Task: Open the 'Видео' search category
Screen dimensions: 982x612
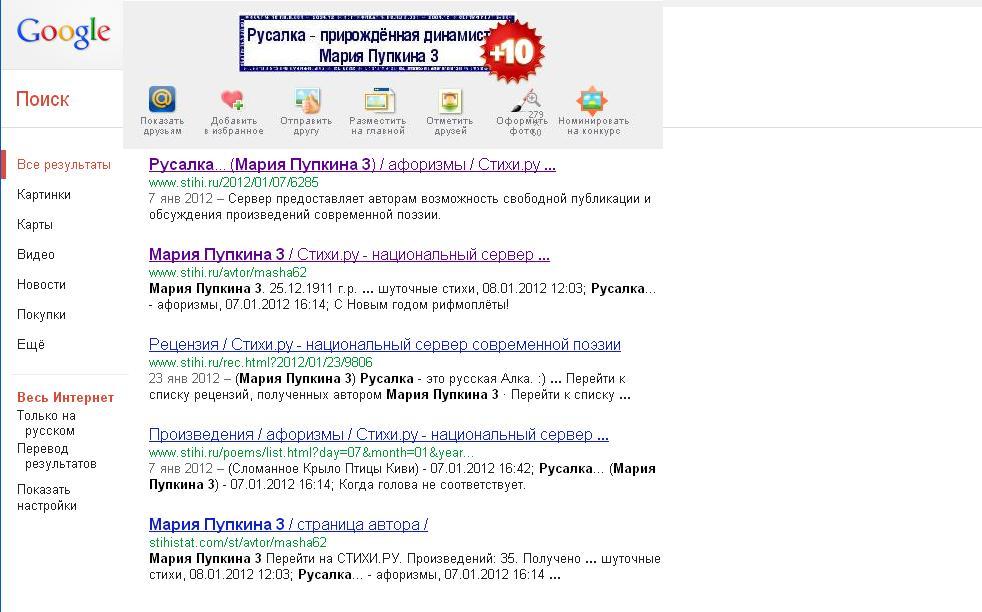Action: (36, 255)
